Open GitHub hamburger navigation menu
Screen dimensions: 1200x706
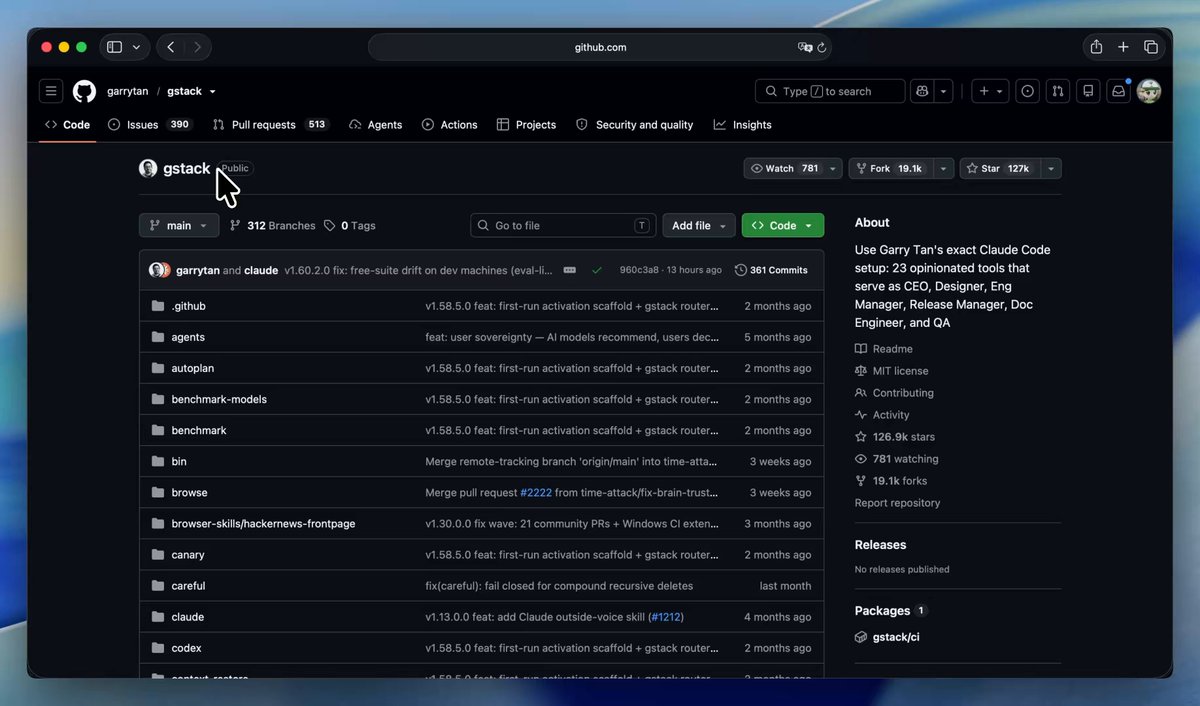pos(51,91)
